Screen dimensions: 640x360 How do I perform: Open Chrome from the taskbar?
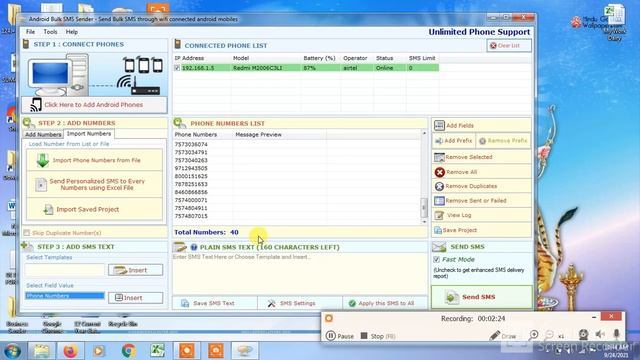[x=129, y=351]
